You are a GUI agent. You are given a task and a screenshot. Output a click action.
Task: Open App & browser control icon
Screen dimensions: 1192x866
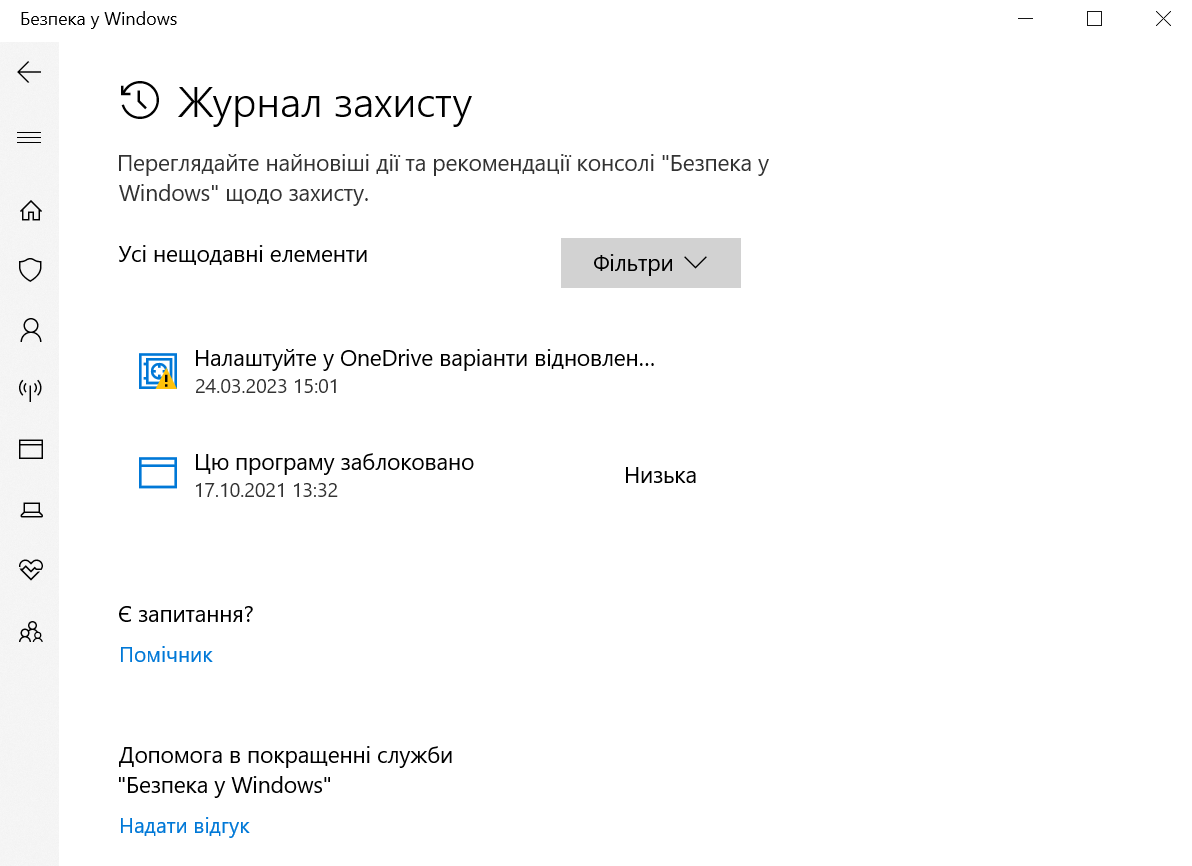click(31, 449)
